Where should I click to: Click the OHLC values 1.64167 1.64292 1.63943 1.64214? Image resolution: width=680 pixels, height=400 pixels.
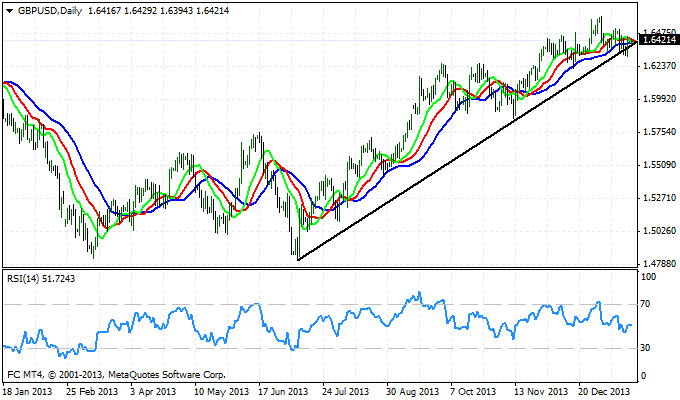[x=158, y=11]
